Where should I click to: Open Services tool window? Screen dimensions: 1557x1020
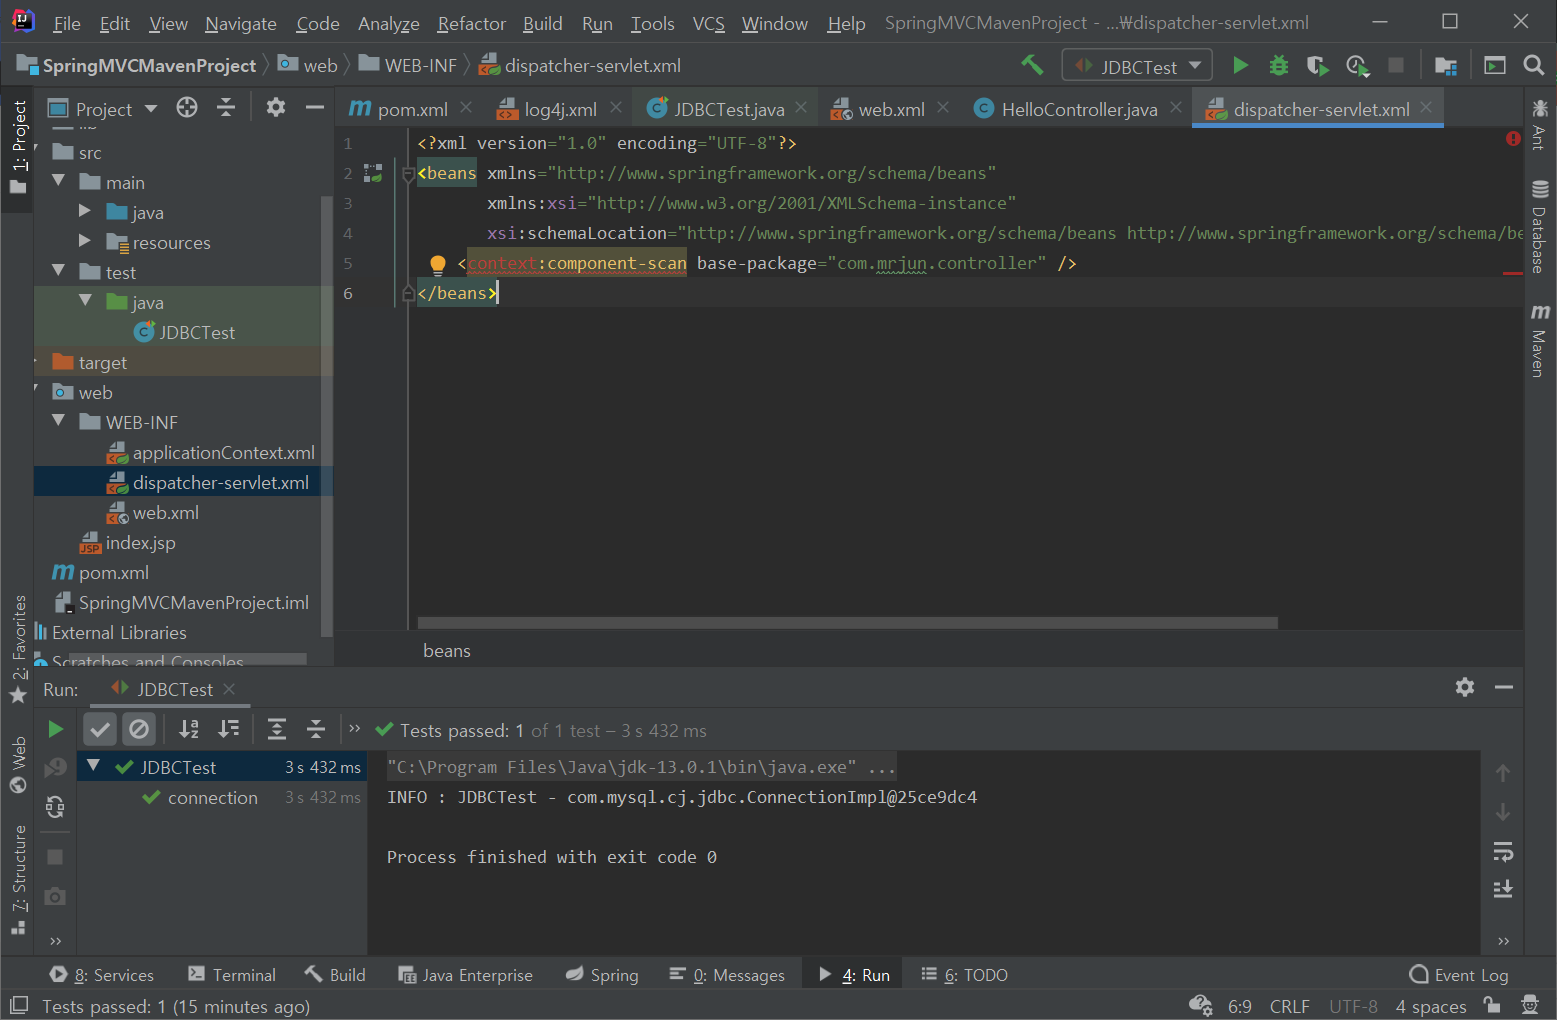tap(102, 975)
